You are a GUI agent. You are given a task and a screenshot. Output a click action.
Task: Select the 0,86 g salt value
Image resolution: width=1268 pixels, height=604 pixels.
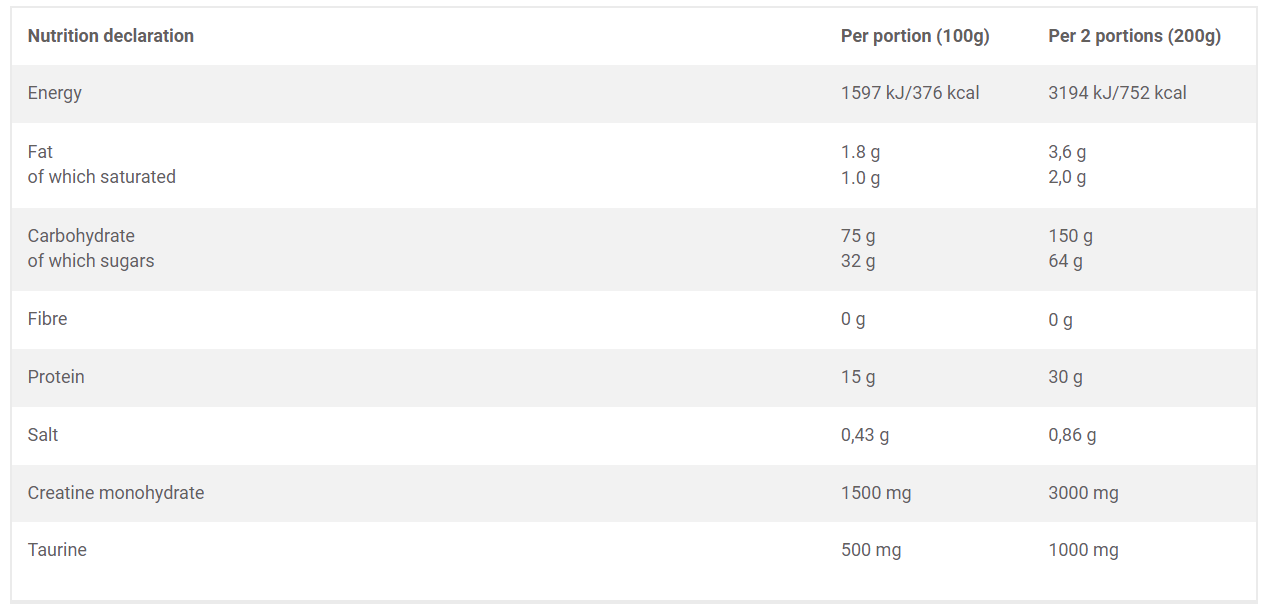pos(1072,435)
